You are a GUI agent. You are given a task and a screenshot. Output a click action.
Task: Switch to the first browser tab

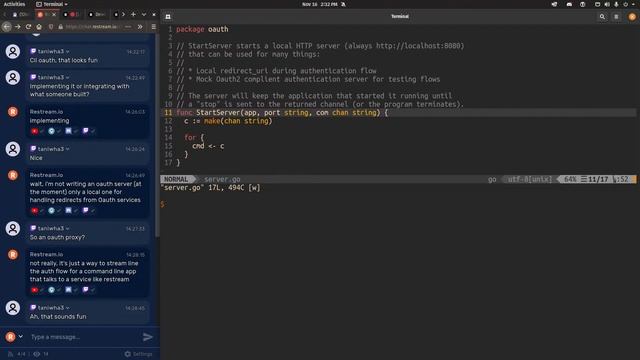(20, 14)
